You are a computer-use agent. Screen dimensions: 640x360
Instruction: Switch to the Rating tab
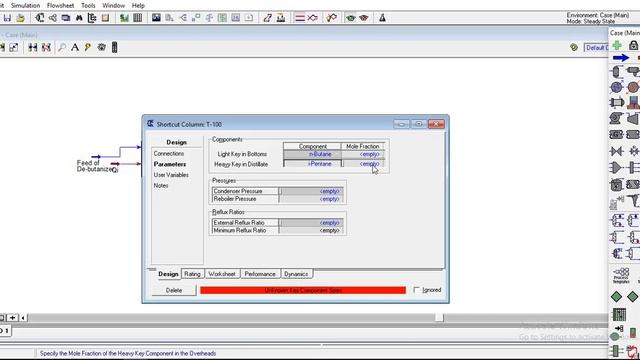tap(192, 274)
